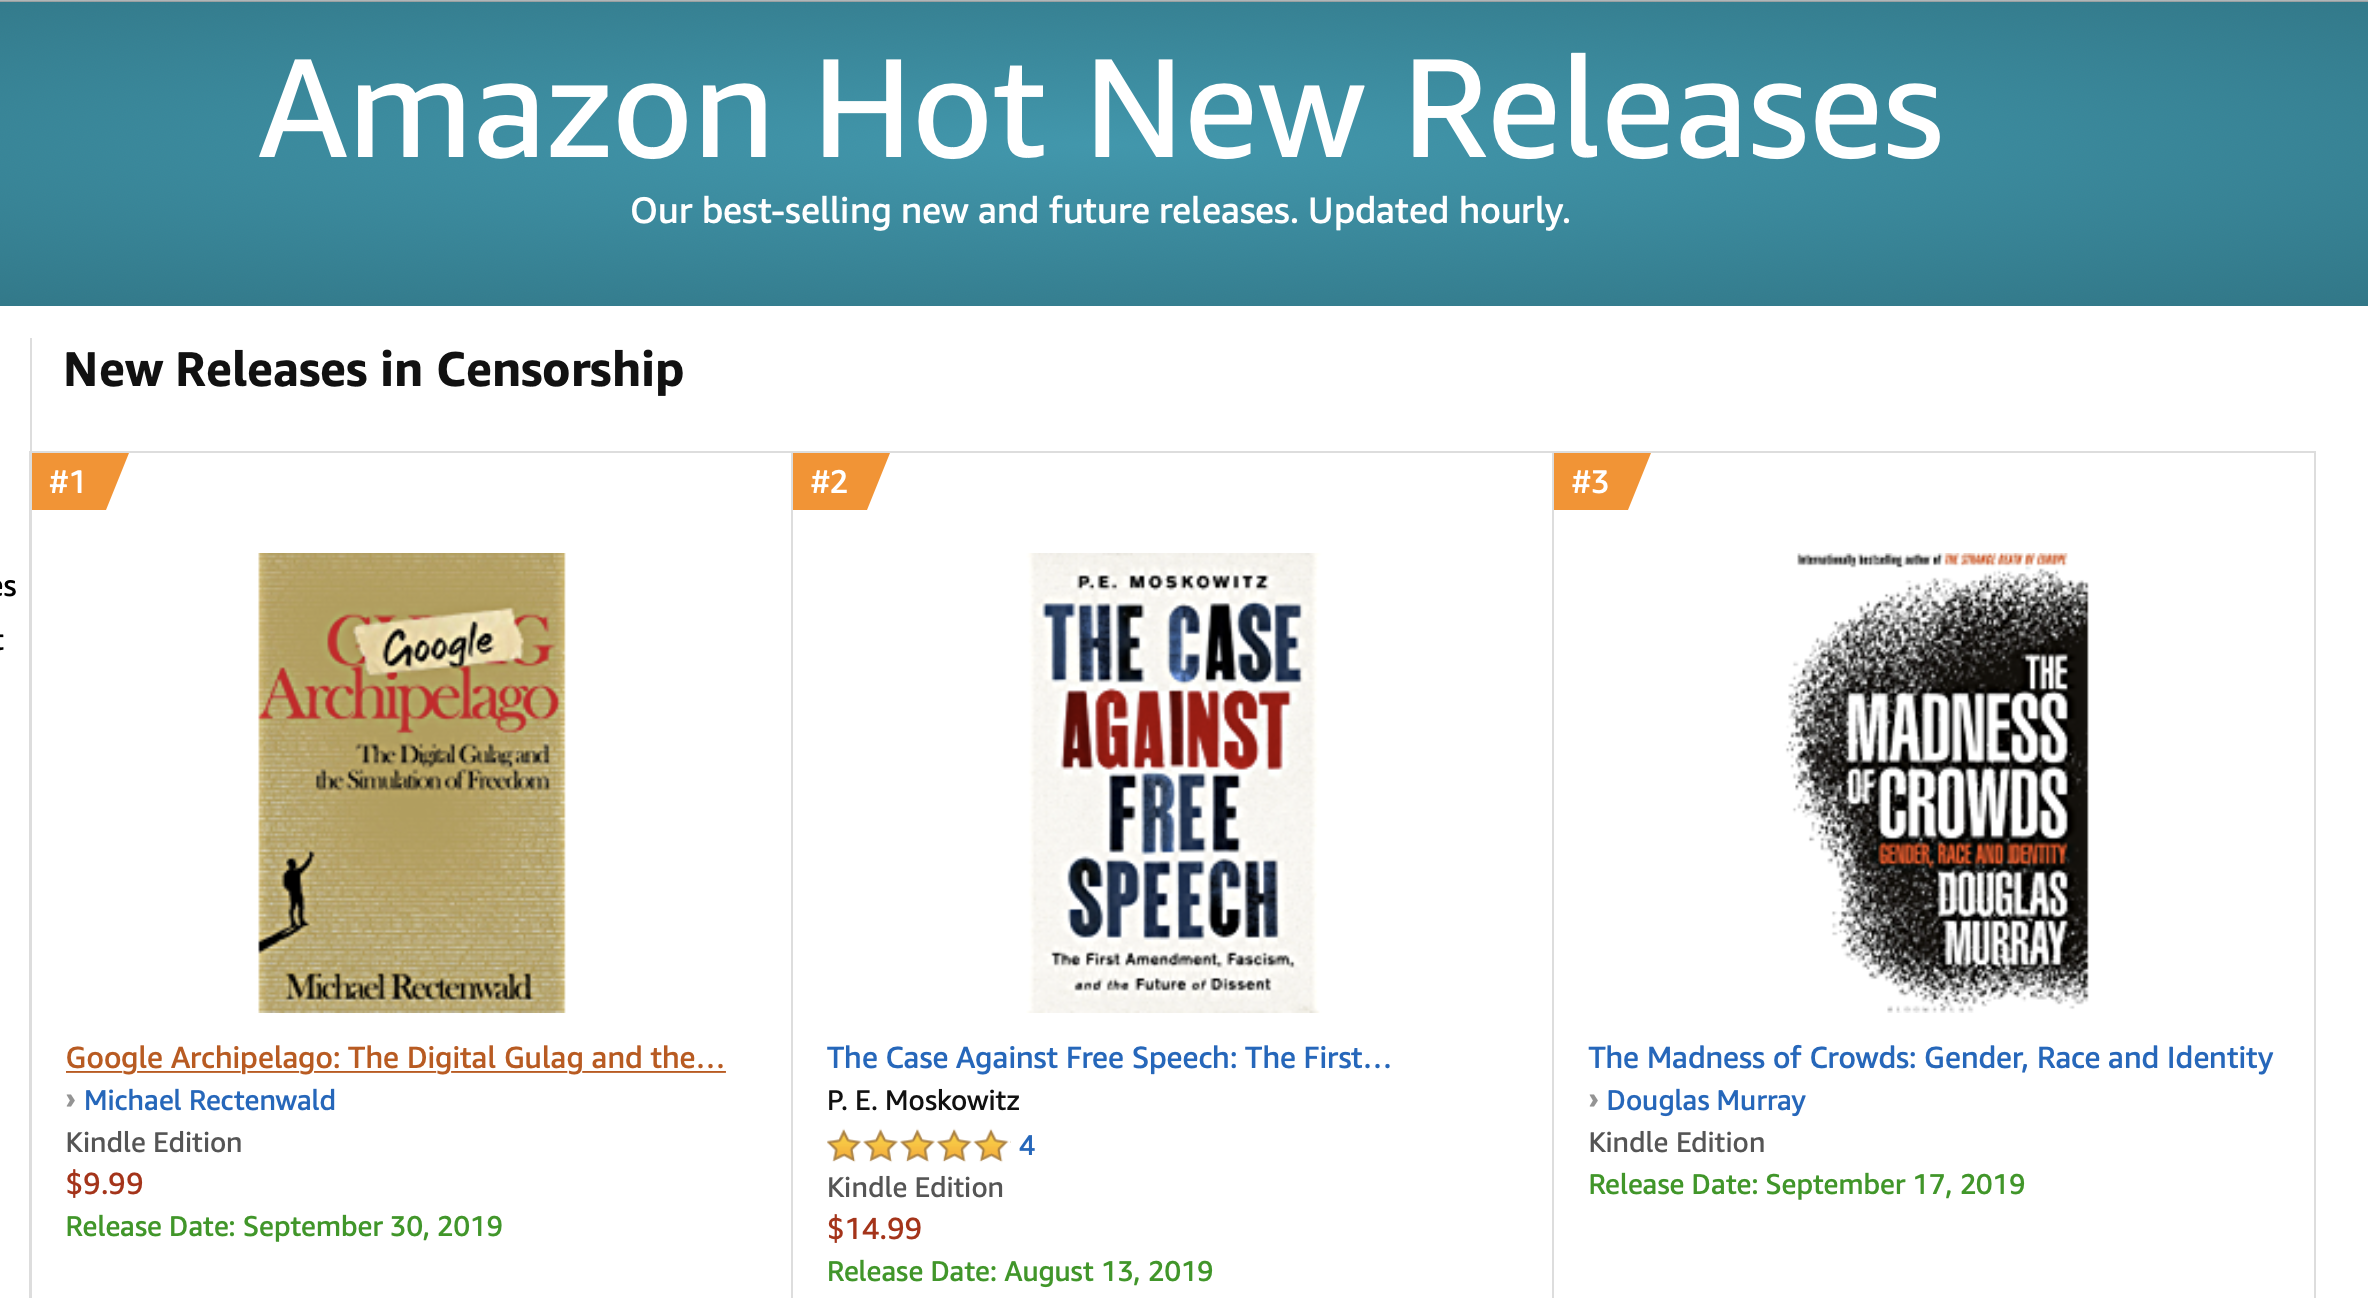Viewport: 2368px width, 1298px height.
Task: Click the chevron before Douglas Murray
Action: (1594, 1100)
